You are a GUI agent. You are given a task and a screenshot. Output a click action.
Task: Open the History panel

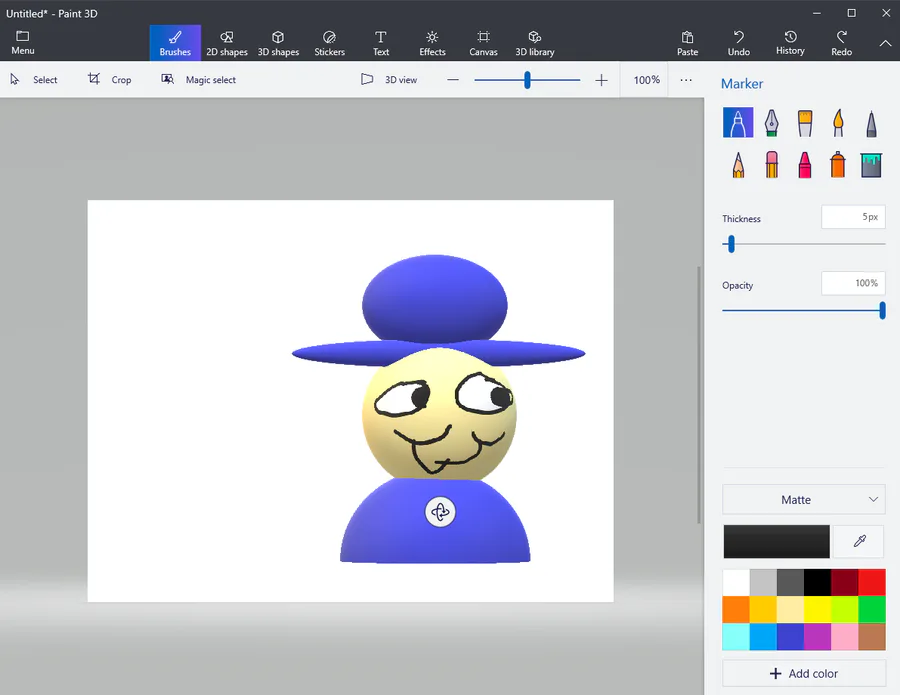click(x=790, y=43)
